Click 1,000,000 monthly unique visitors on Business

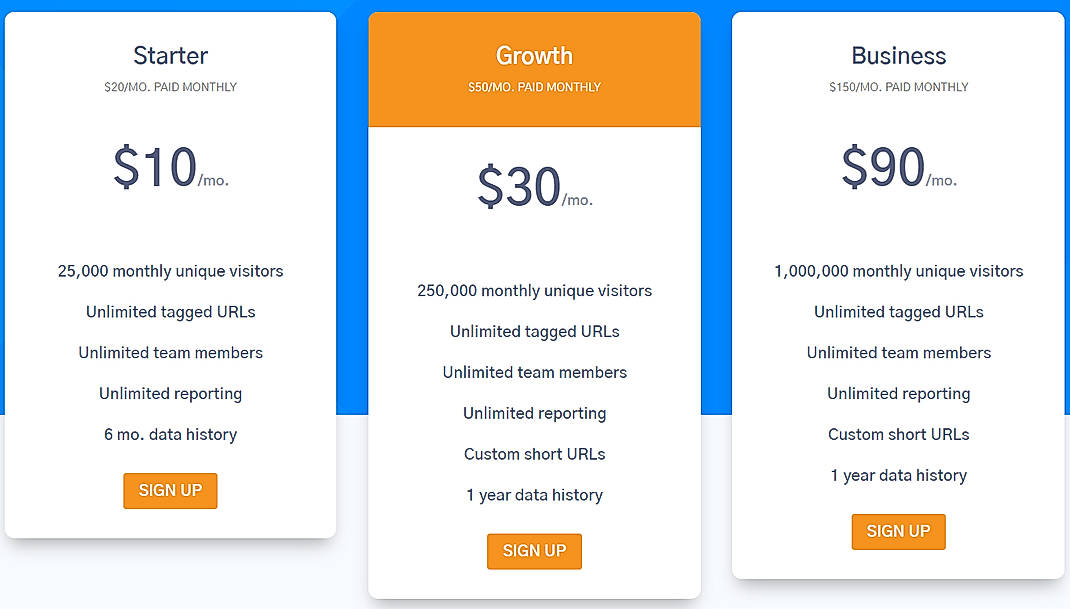click(x=898, y=271)
